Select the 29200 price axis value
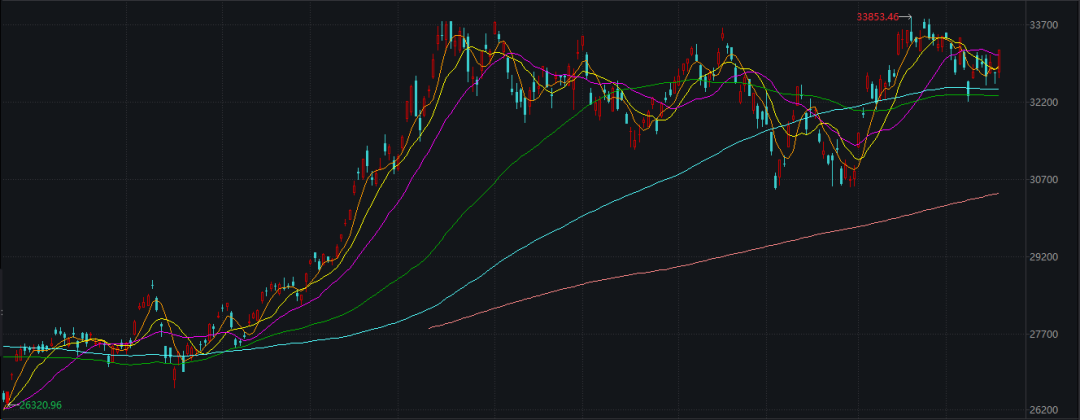This screenshot has width=1080, height=420. coord(1041,257)
